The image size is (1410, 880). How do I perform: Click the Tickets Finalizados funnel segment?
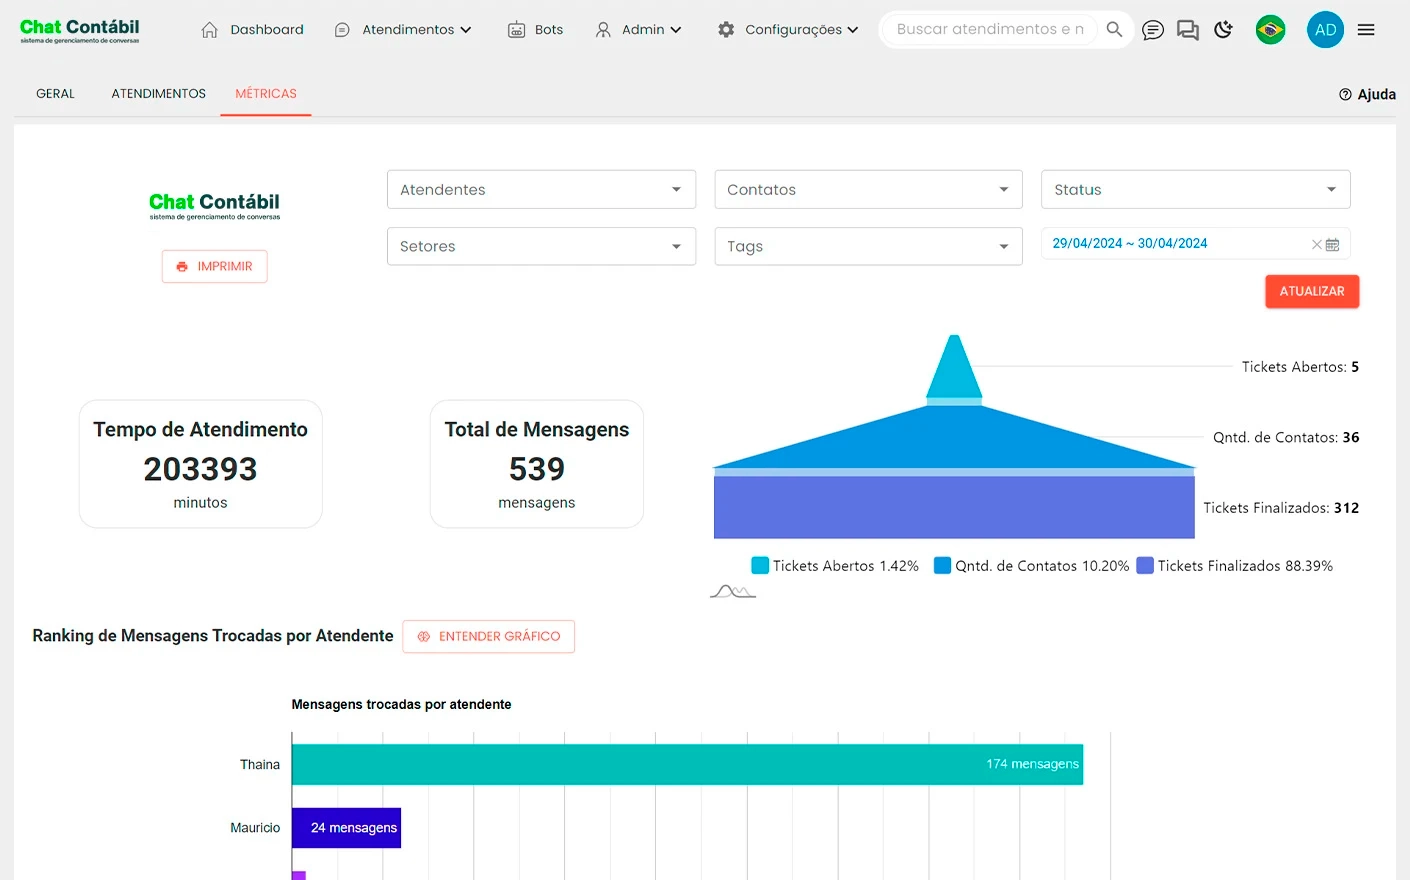coord(954,507)
